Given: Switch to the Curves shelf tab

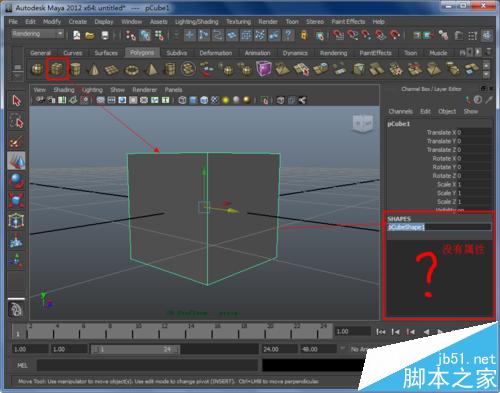Looking at the screenshot, I should click(73, 53).
